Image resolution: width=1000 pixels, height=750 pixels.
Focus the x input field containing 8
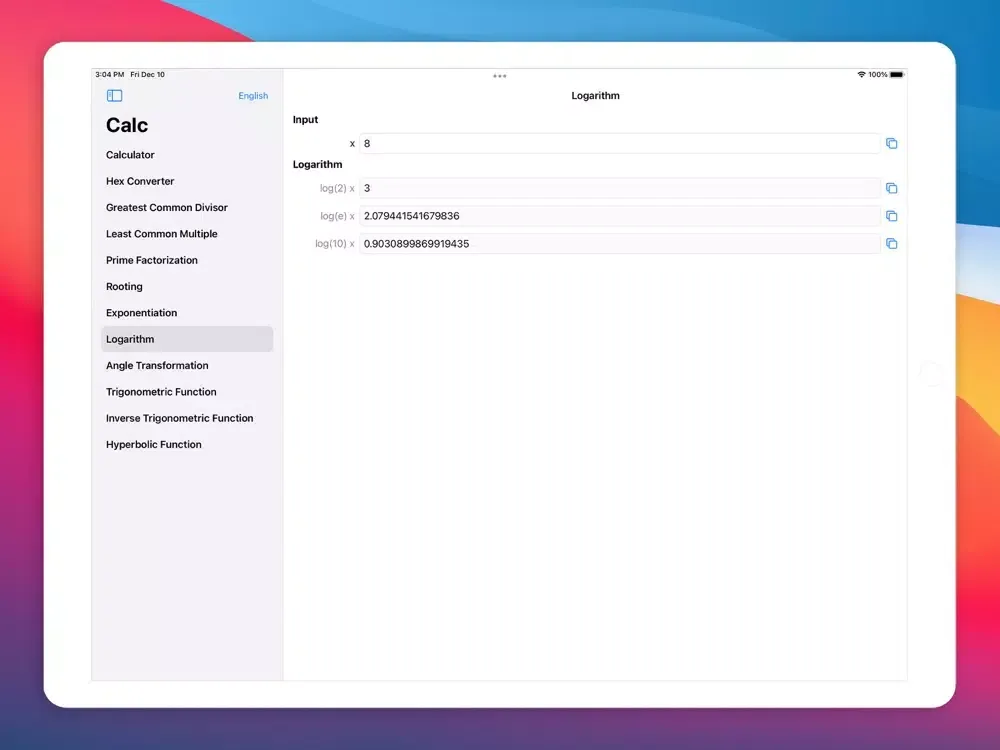pyautogui.click(x=620, y=143)
